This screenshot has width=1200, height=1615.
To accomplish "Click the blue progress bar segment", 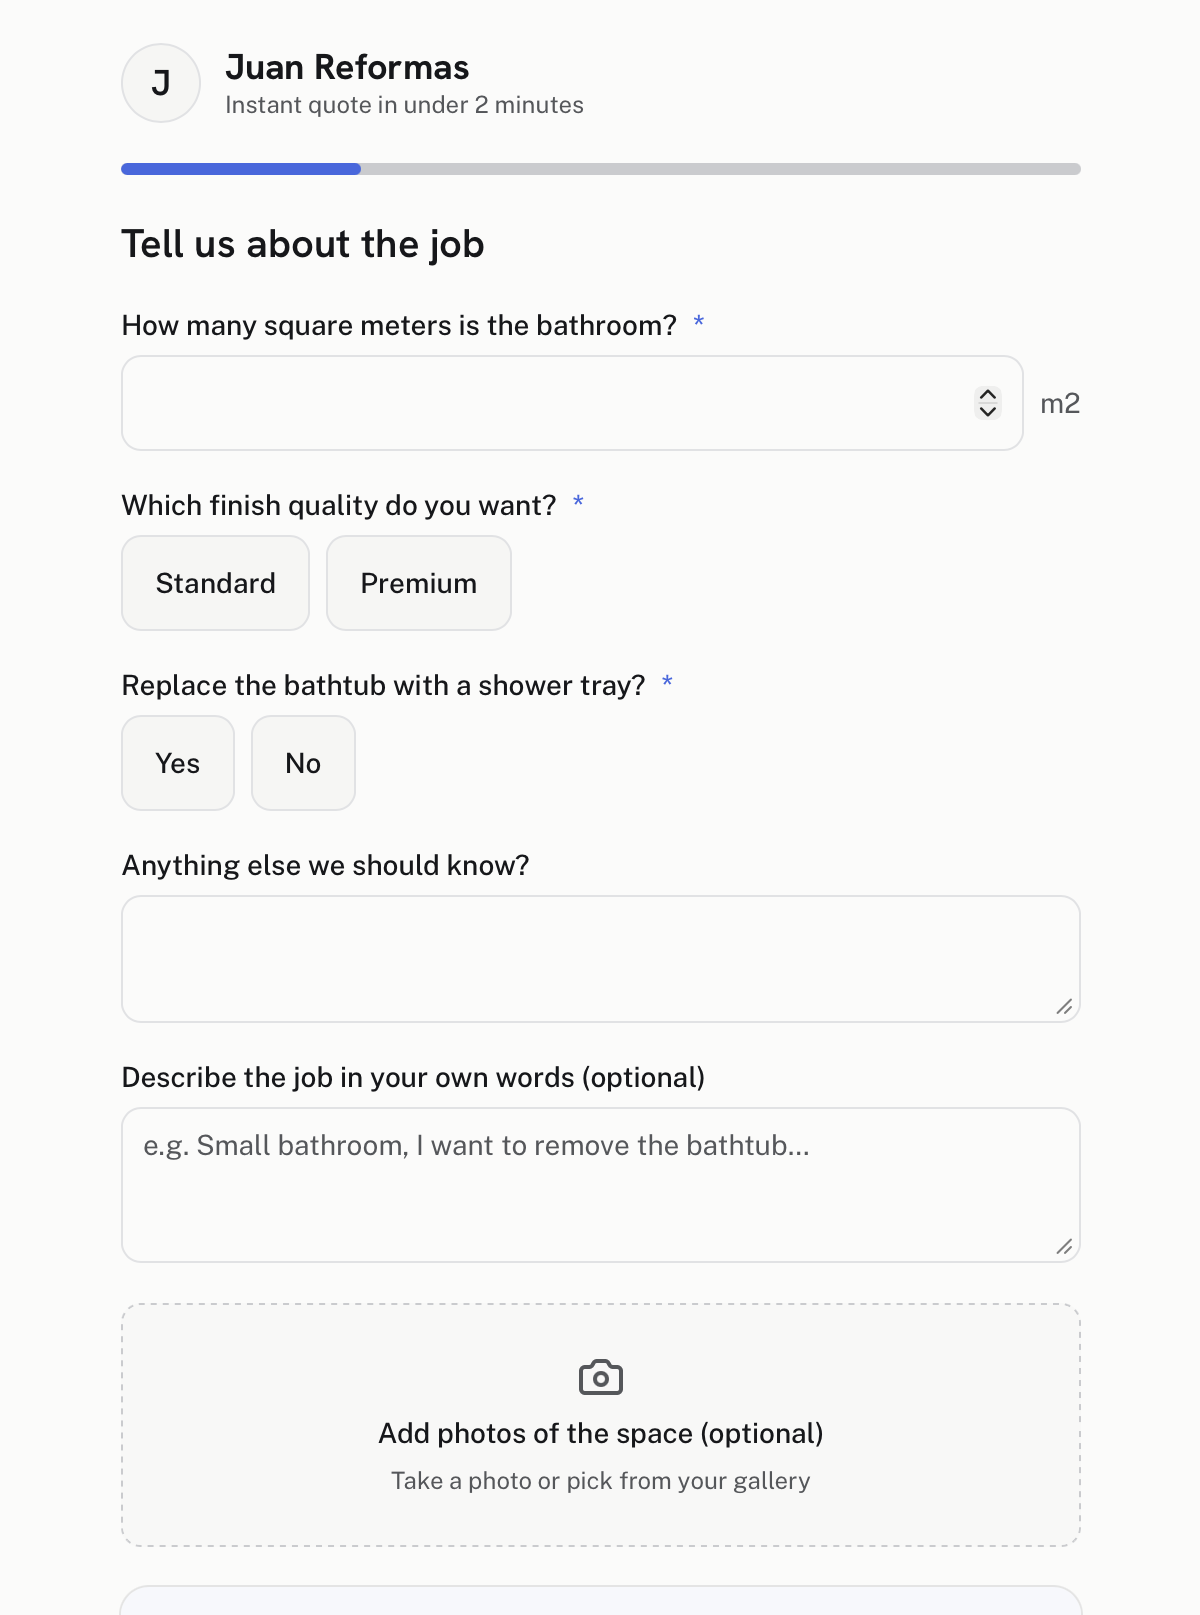I will 241,169.
